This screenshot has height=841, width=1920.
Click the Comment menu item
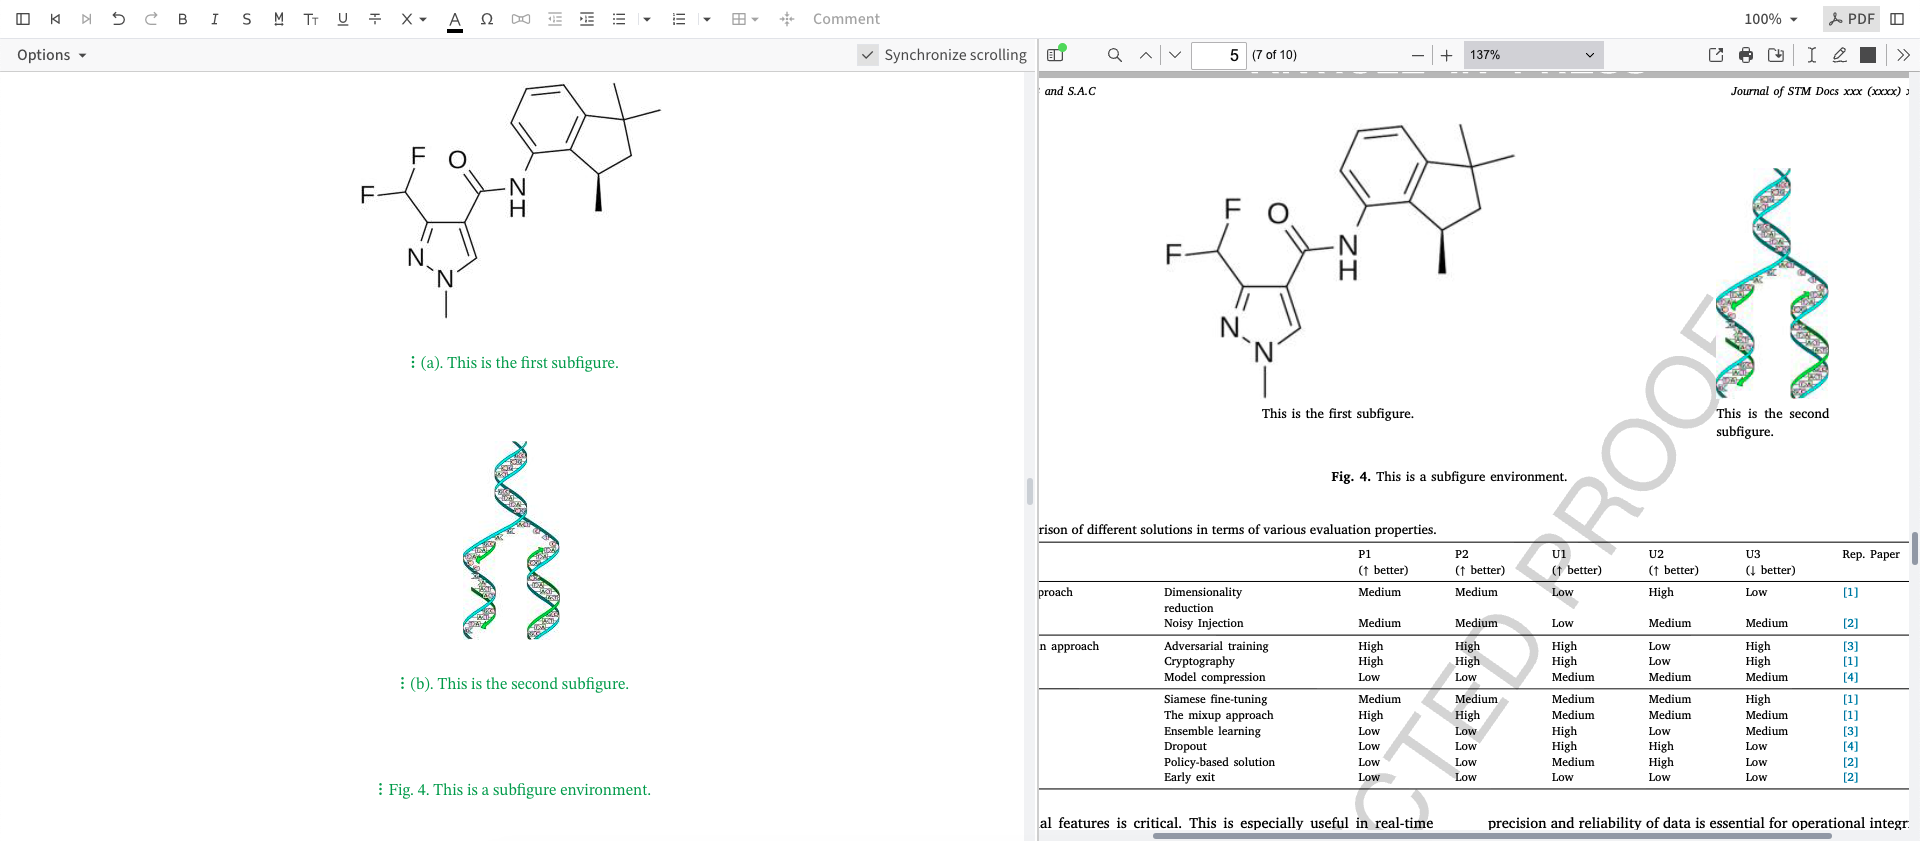click(x=846, y=19)
